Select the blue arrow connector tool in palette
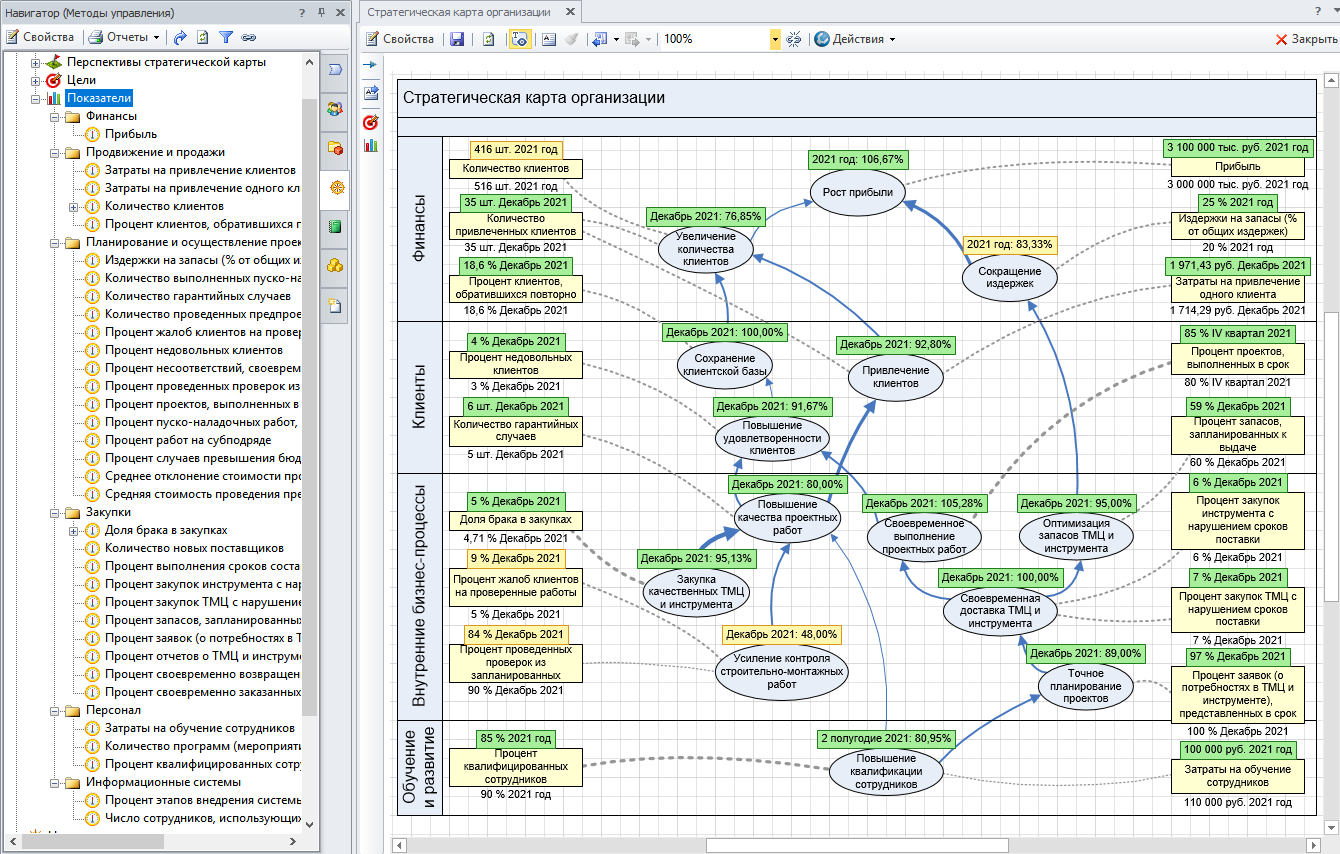This screenshot has height=854, width=1340. (x=370, y=65)
